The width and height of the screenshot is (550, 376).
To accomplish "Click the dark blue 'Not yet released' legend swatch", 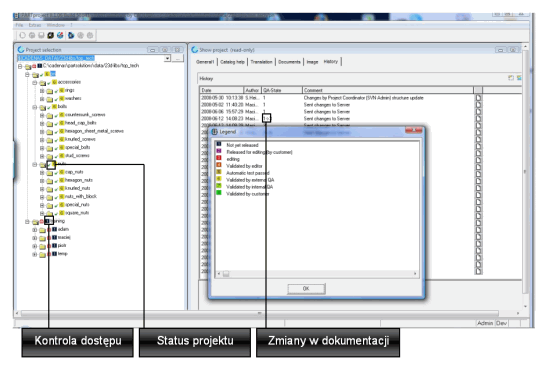I will pyautogui.click(x=219, y=144).
